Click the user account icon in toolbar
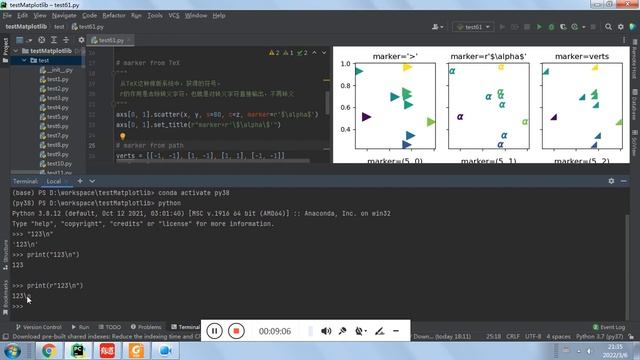640x360 pixels. 437,27
